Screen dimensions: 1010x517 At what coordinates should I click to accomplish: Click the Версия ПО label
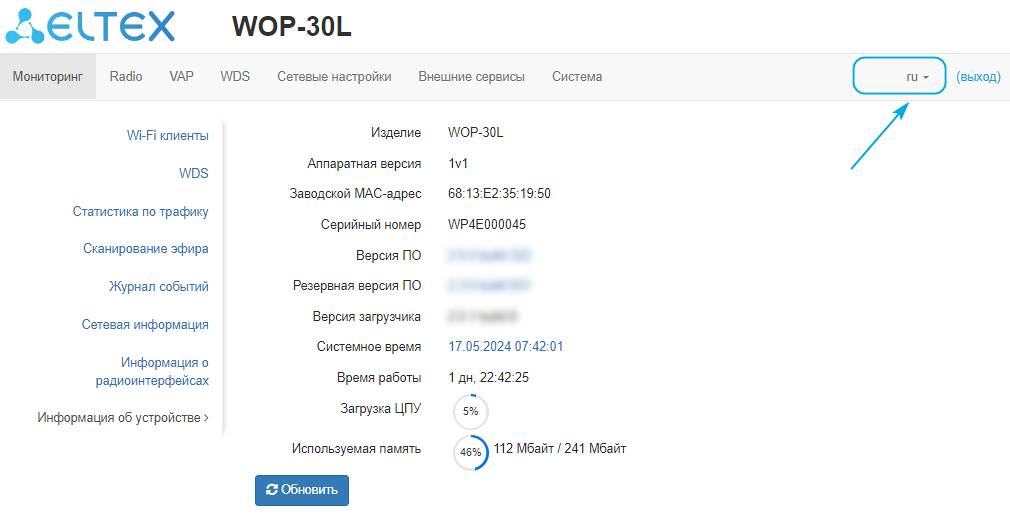tap(388, 256)
